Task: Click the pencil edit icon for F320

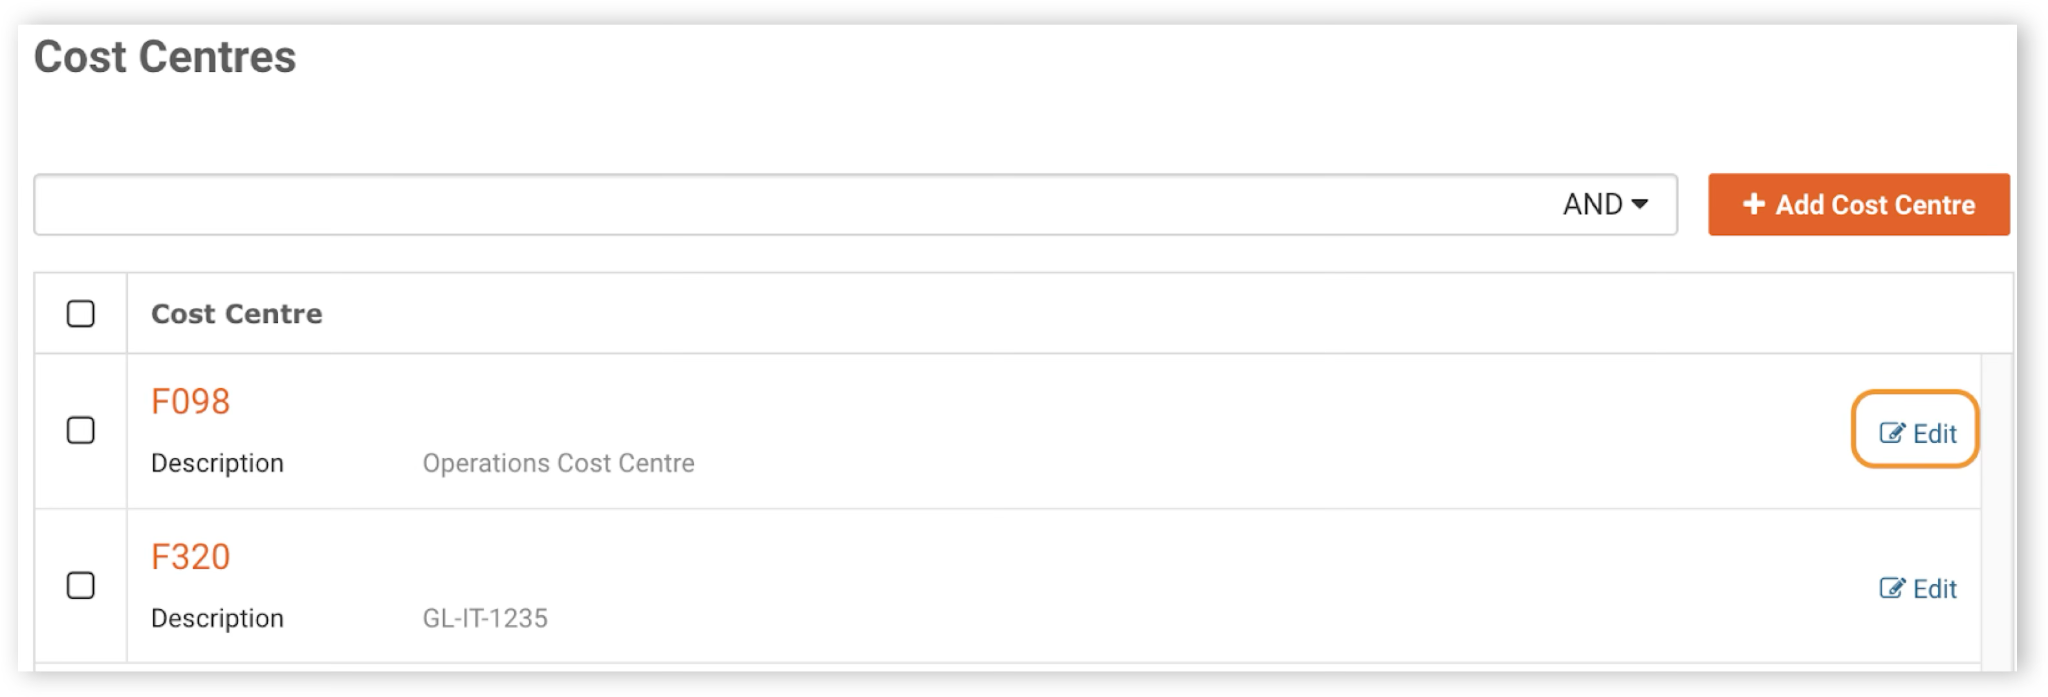Action: (x=1892, y=588)
